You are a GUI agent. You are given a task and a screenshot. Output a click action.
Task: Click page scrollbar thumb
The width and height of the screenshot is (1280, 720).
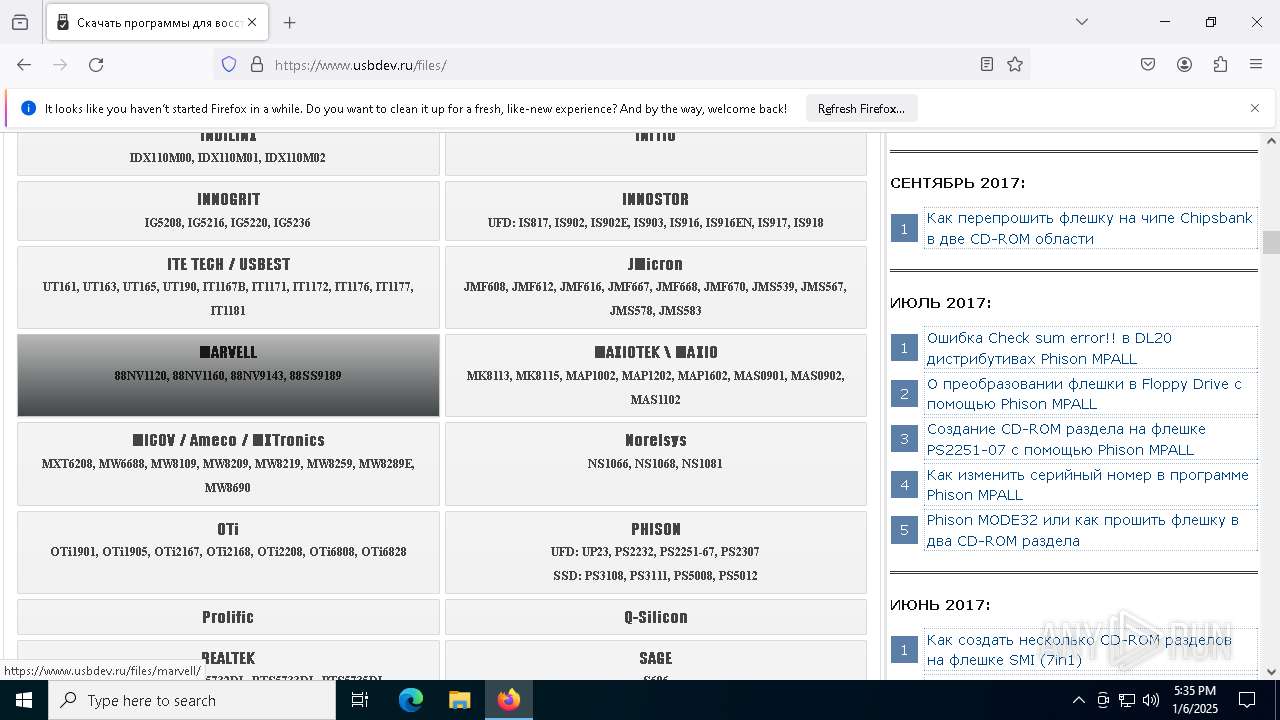(1271, 243)
